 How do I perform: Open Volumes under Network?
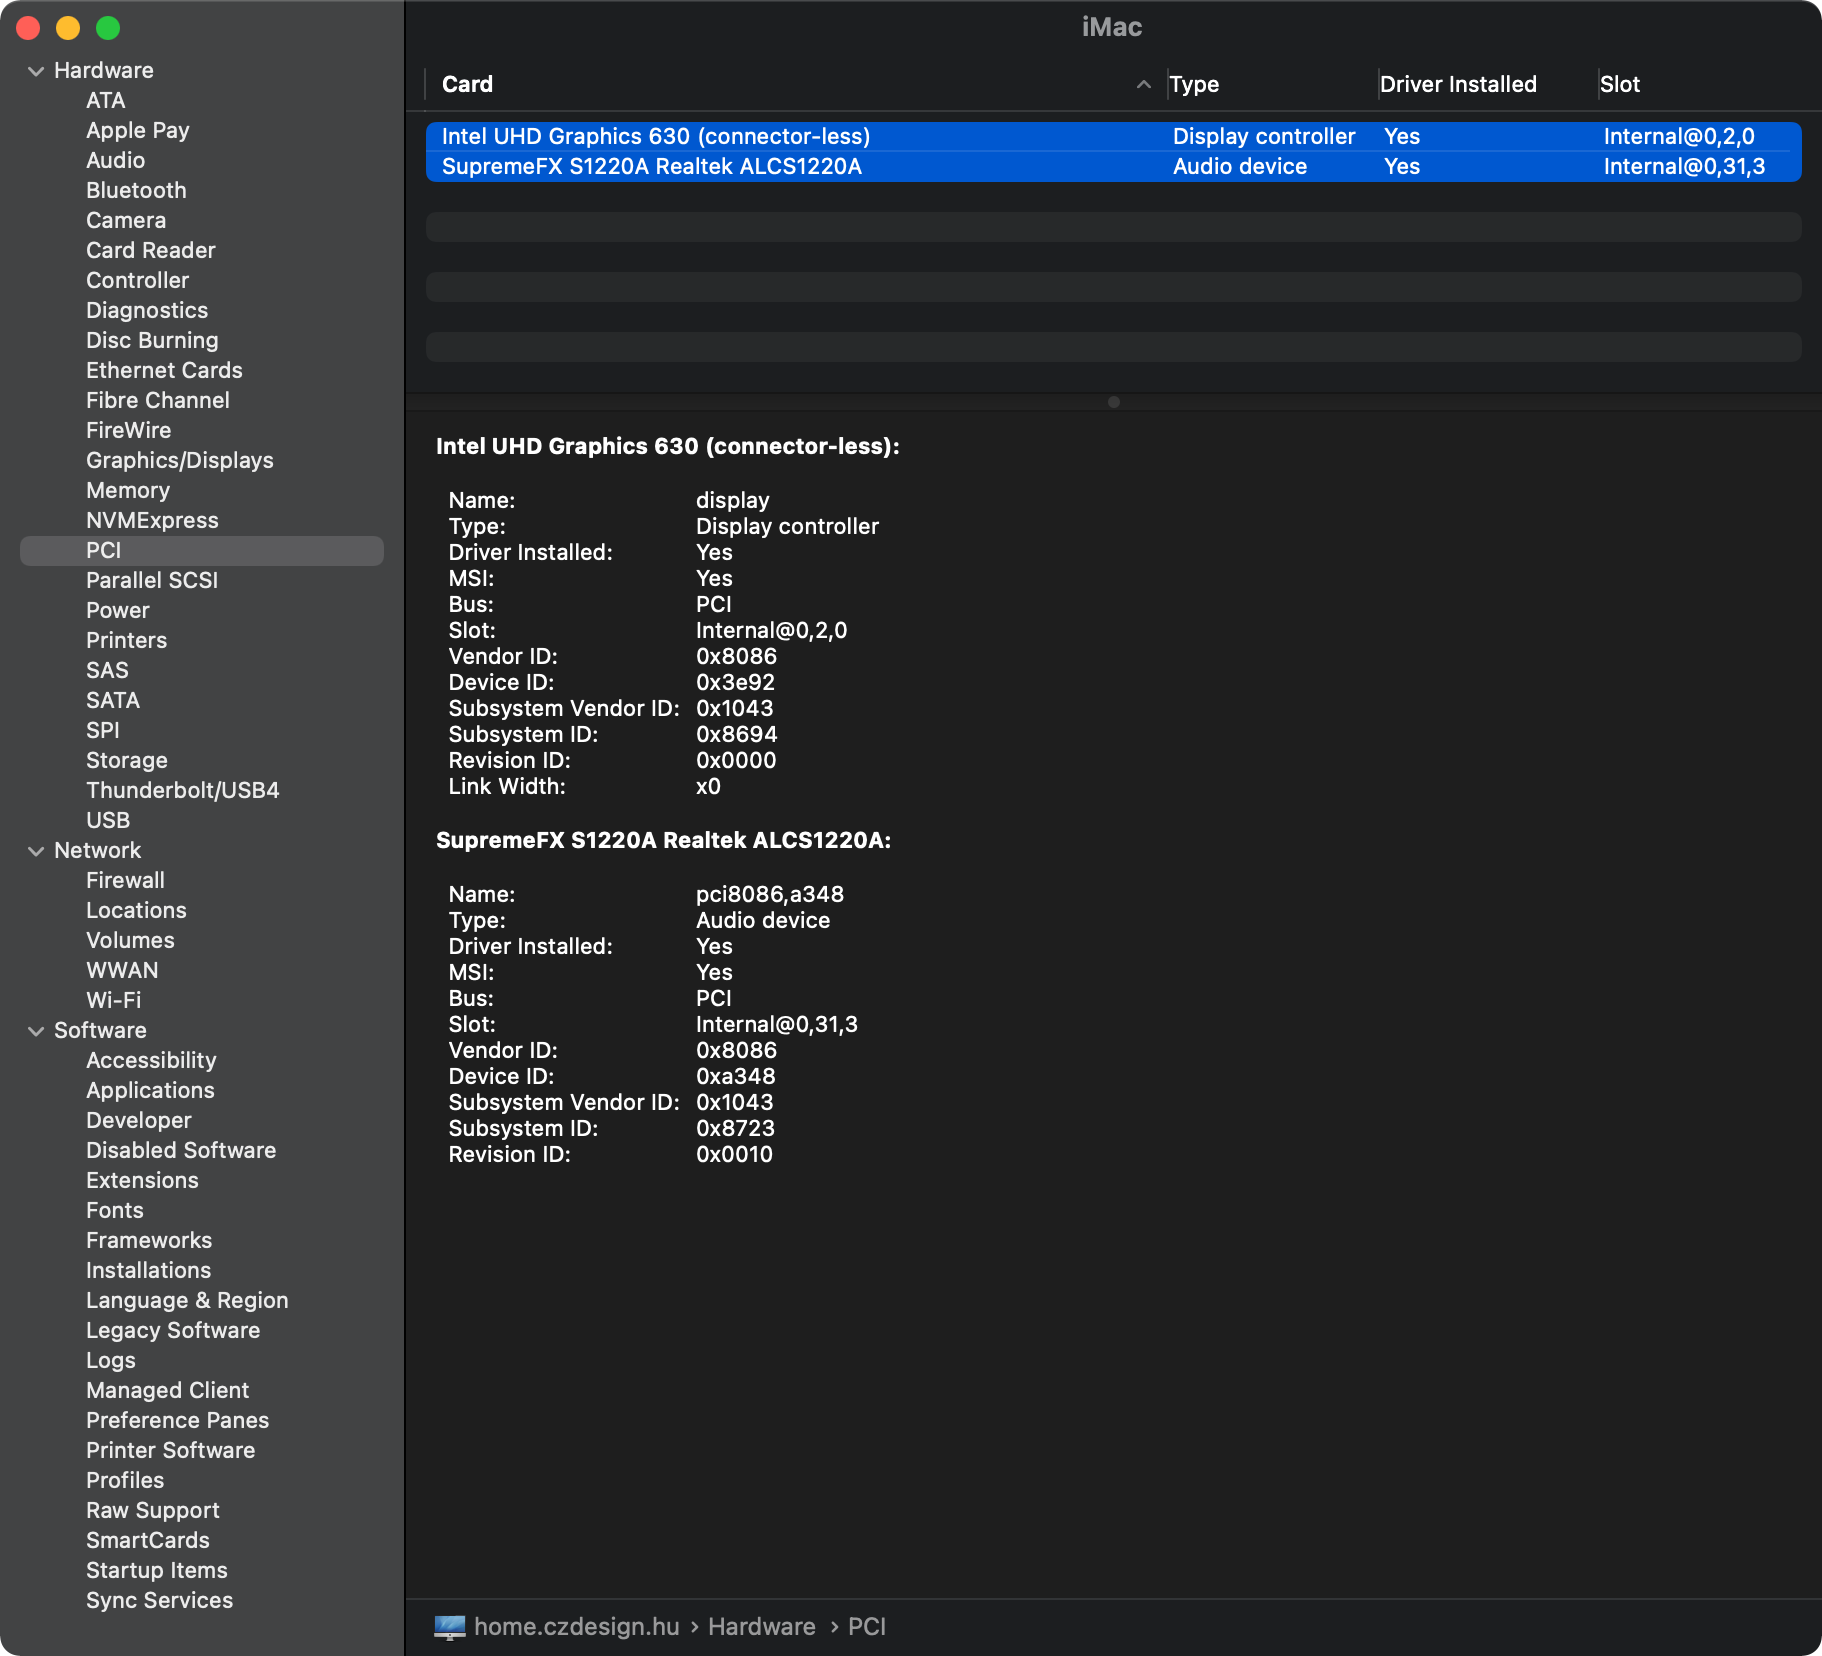(x=131, y=941)
